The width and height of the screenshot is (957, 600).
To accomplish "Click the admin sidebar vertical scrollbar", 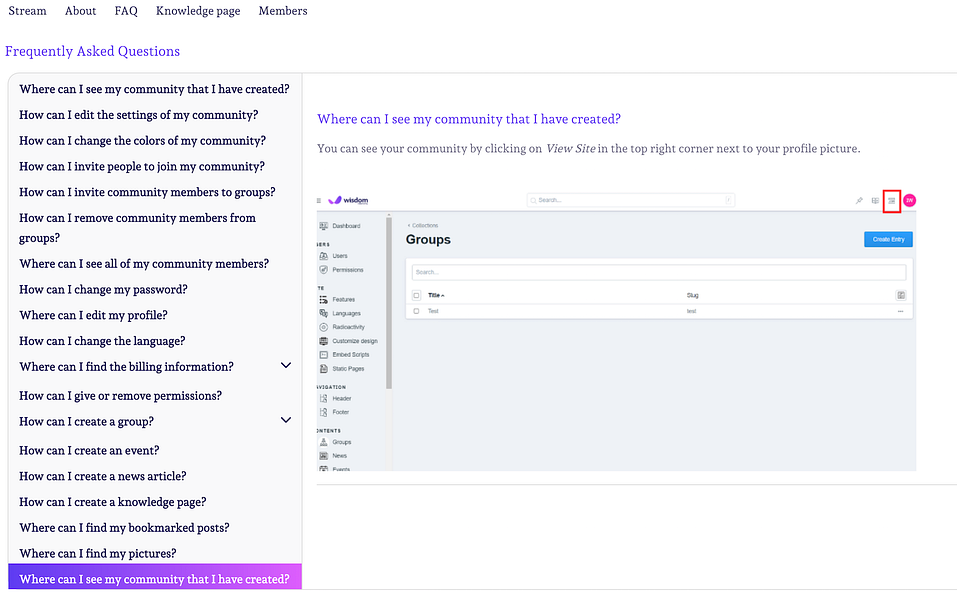I will click(x=389, y=303).
